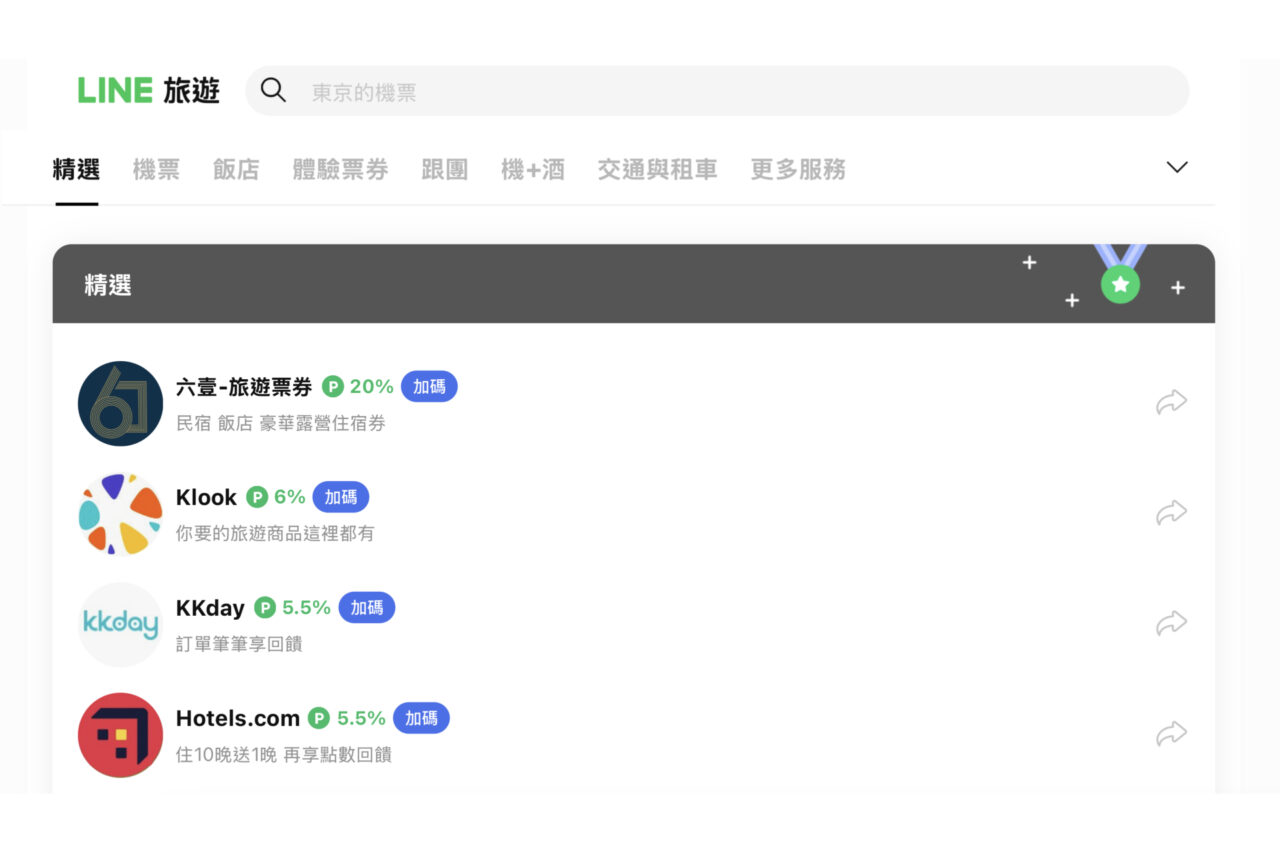This screenshot has height=853, width=1280.
Task: Go to the 體驗票券 tab
Action: (x=340, y=169)
